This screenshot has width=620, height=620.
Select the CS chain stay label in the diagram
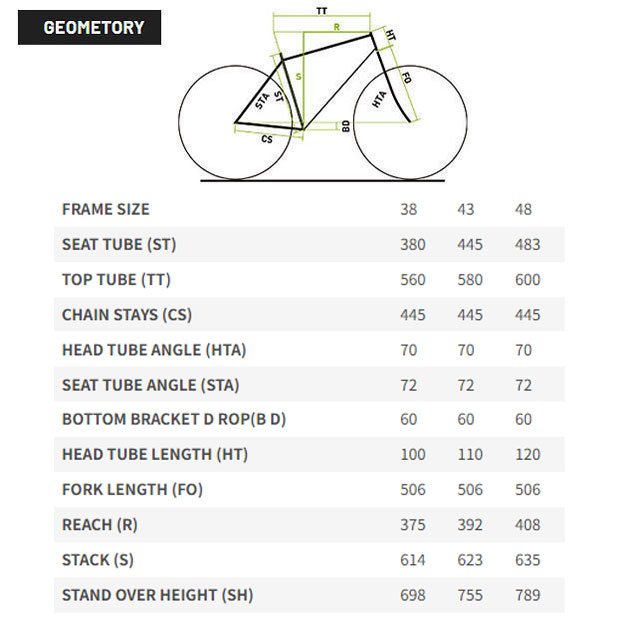(x=267, y=140)
